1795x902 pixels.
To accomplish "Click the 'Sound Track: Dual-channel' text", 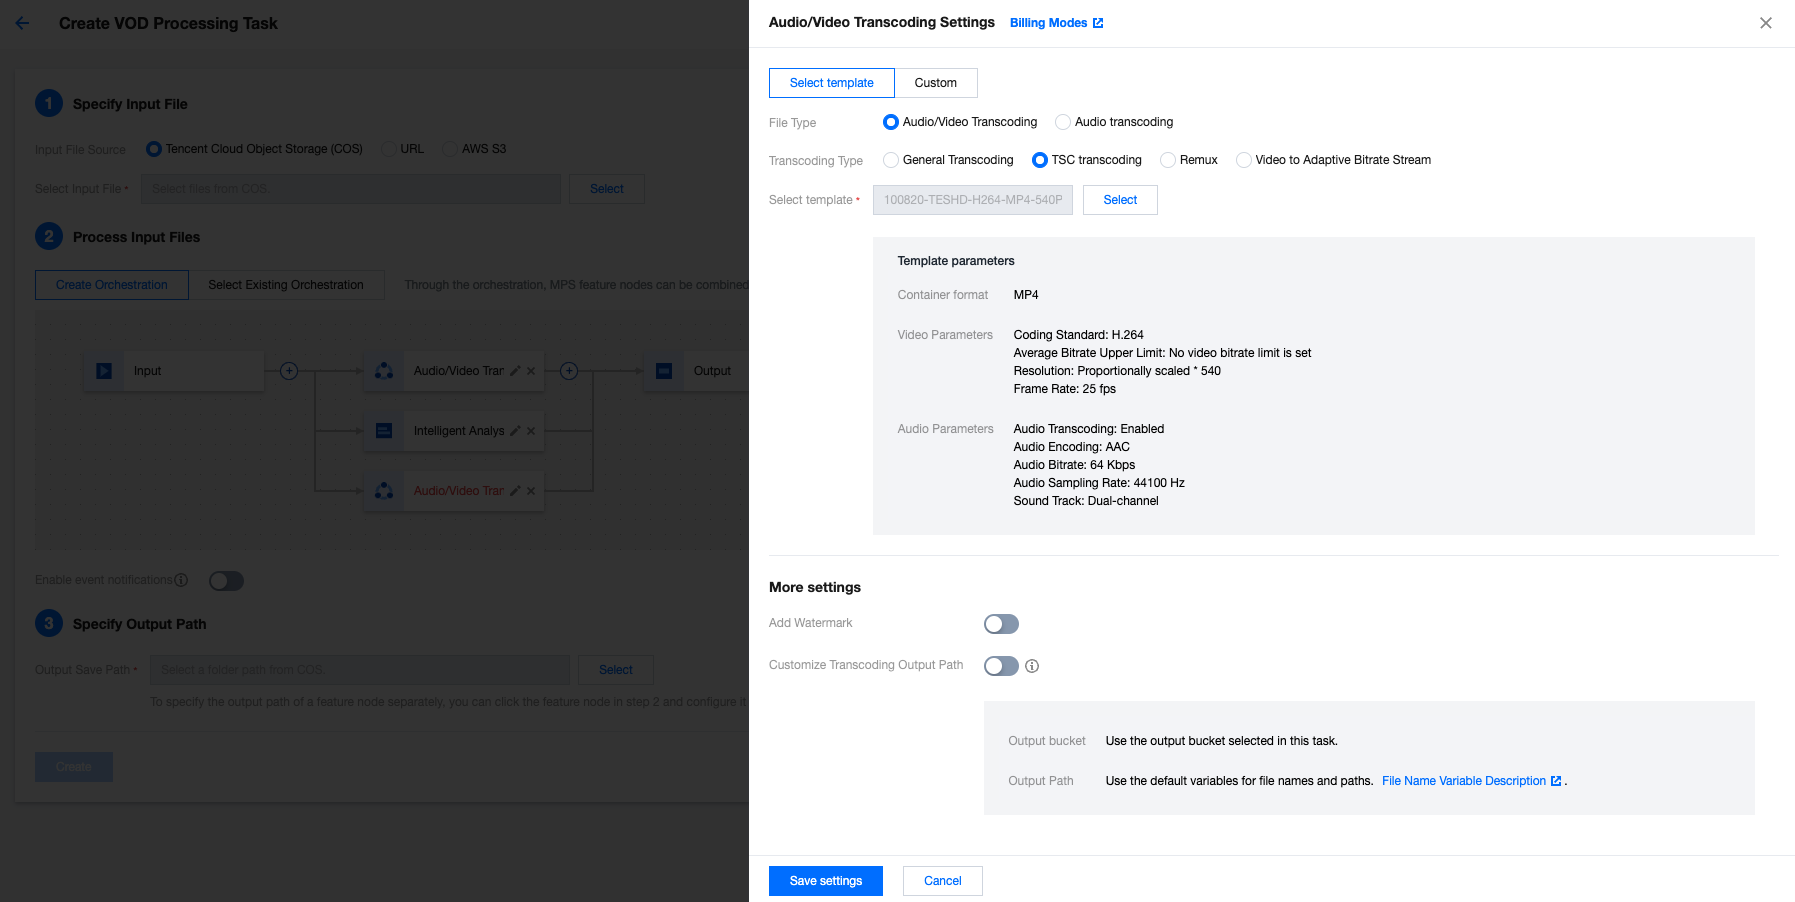I will (x=1086, y=501).
